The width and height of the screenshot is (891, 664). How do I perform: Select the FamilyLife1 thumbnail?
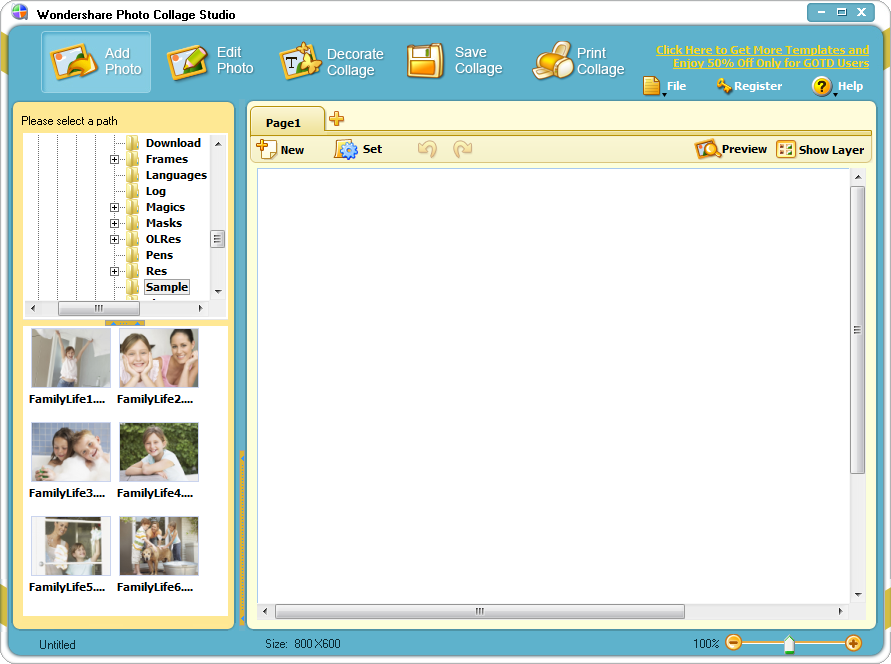70,358
